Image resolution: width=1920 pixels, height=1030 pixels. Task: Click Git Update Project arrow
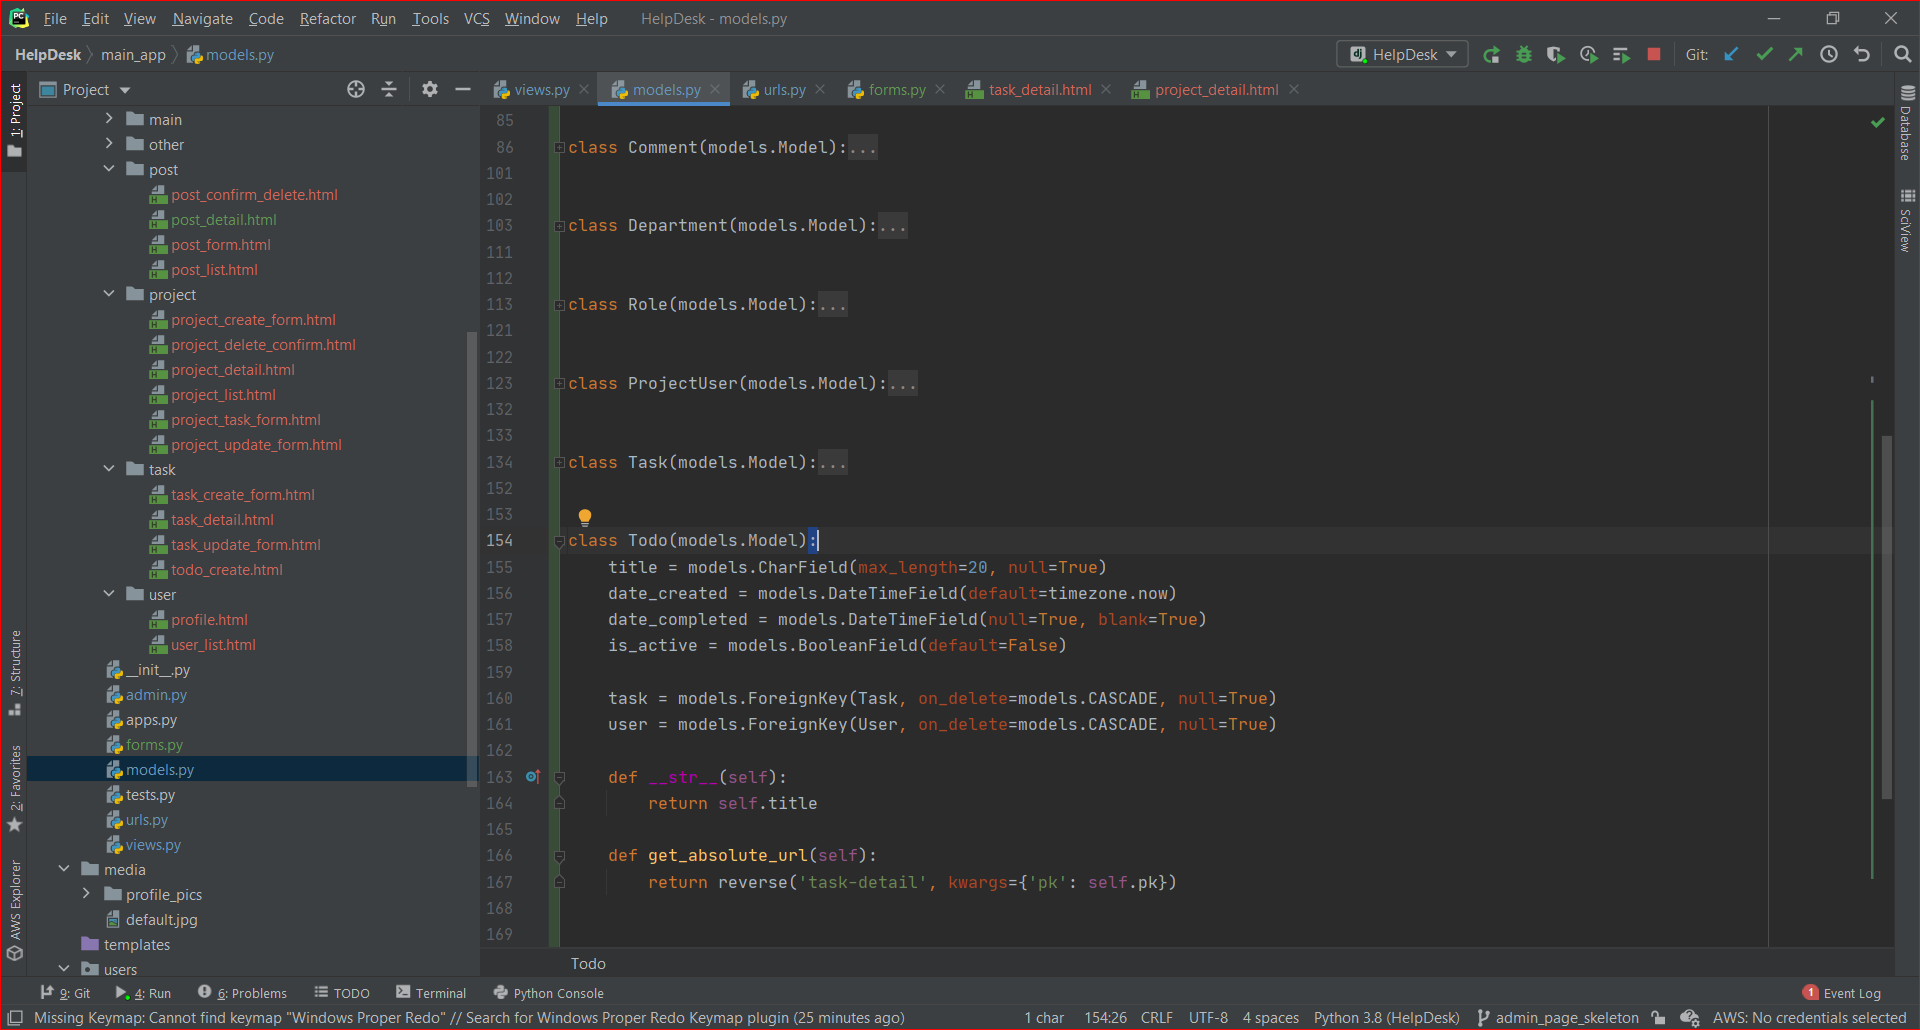tap(1731, 55)
